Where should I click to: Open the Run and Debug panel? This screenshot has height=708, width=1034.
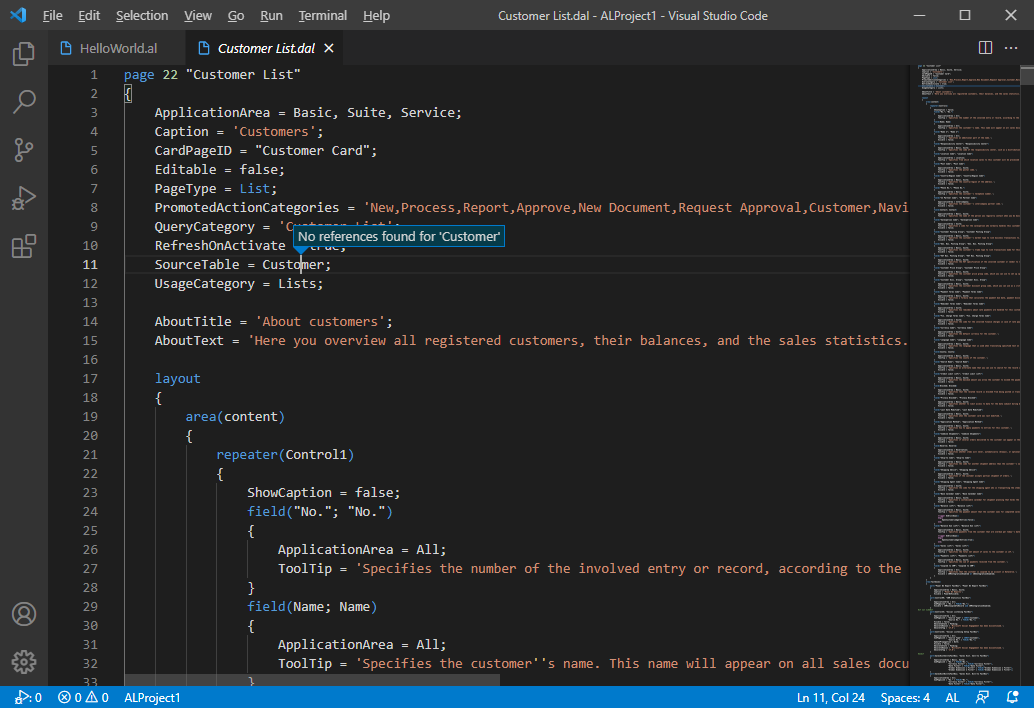pyautogui.click(x=24, y=198)
